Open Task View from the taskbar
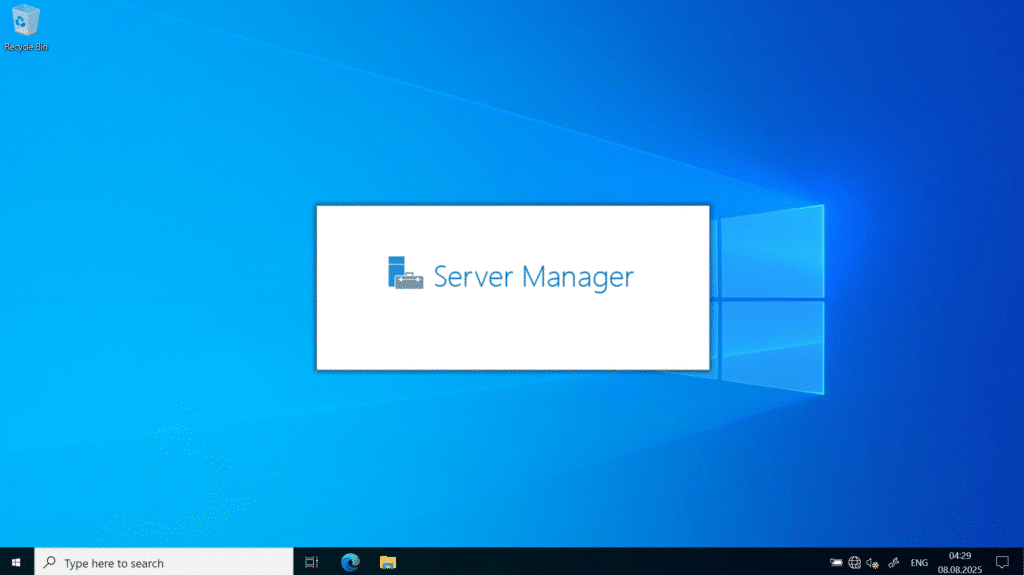 [311, 563]
